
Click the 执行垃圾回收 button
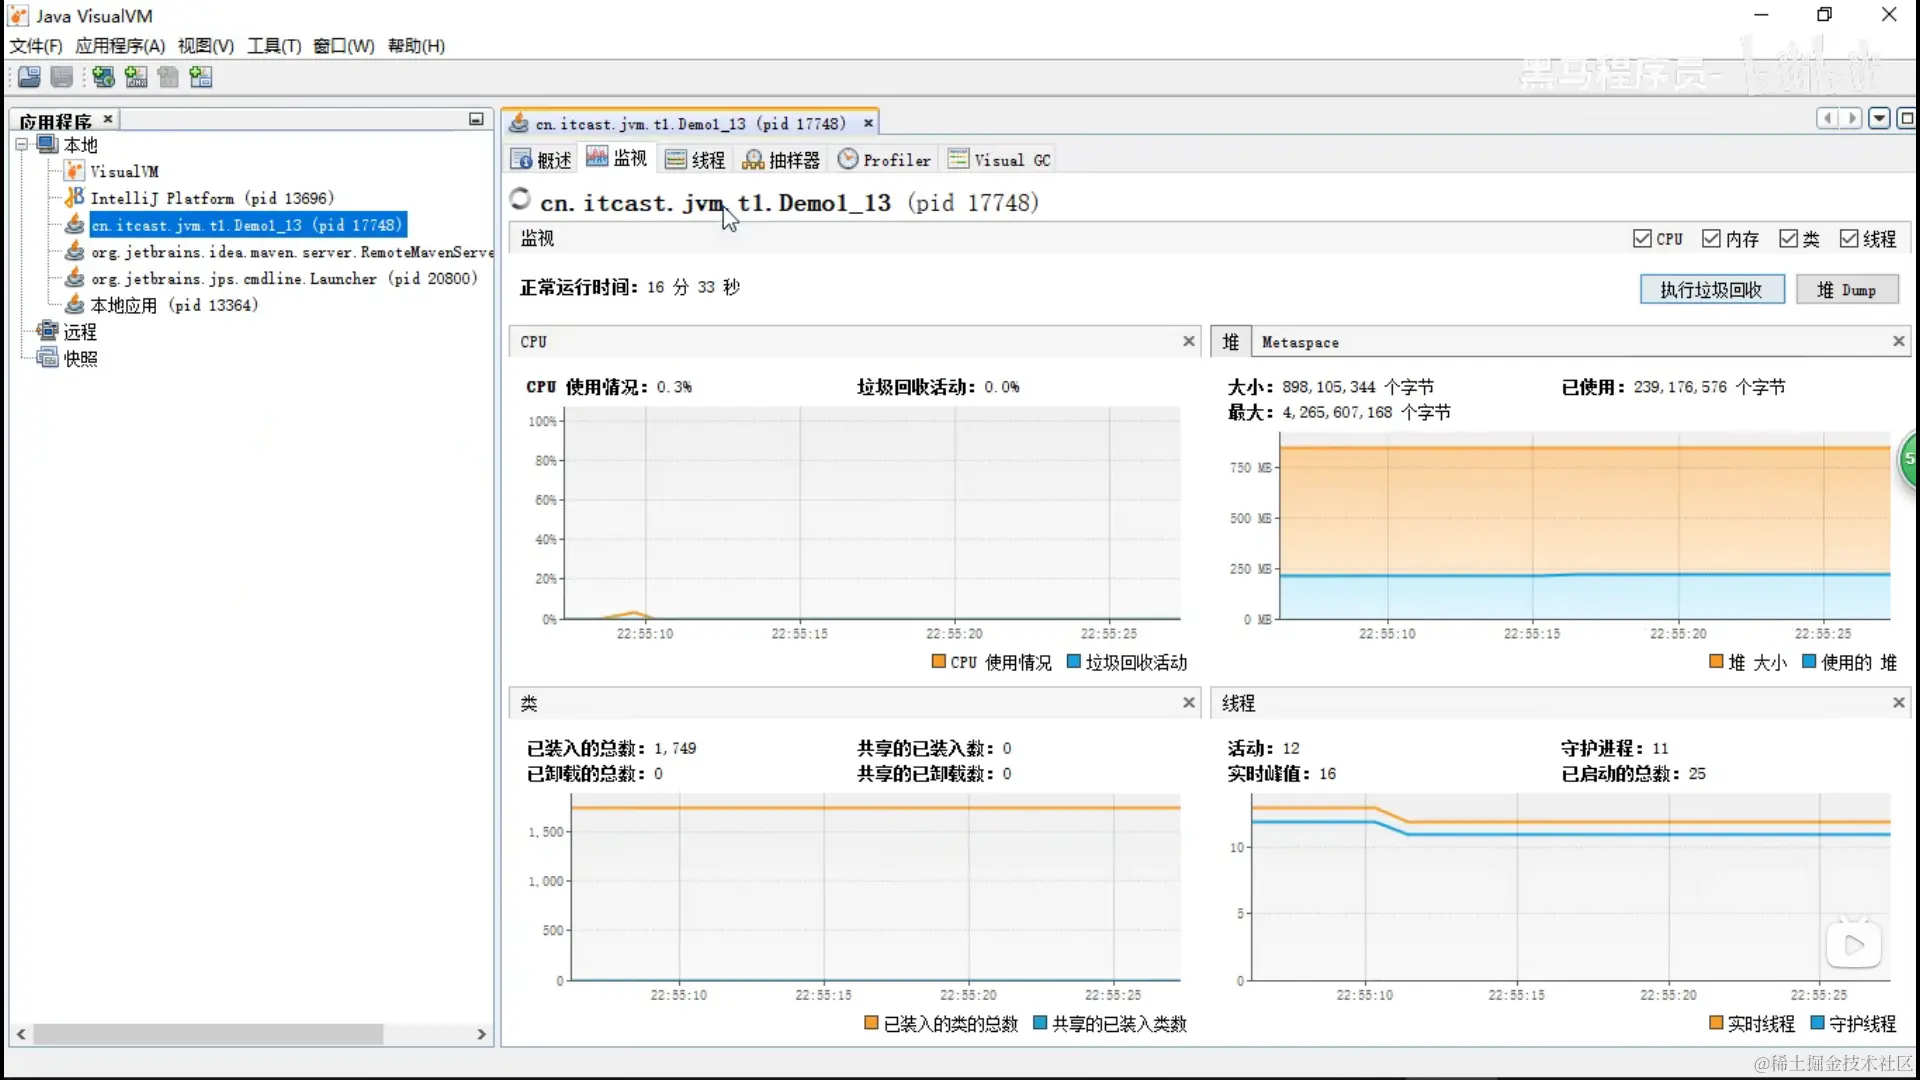click(1711, 290)
